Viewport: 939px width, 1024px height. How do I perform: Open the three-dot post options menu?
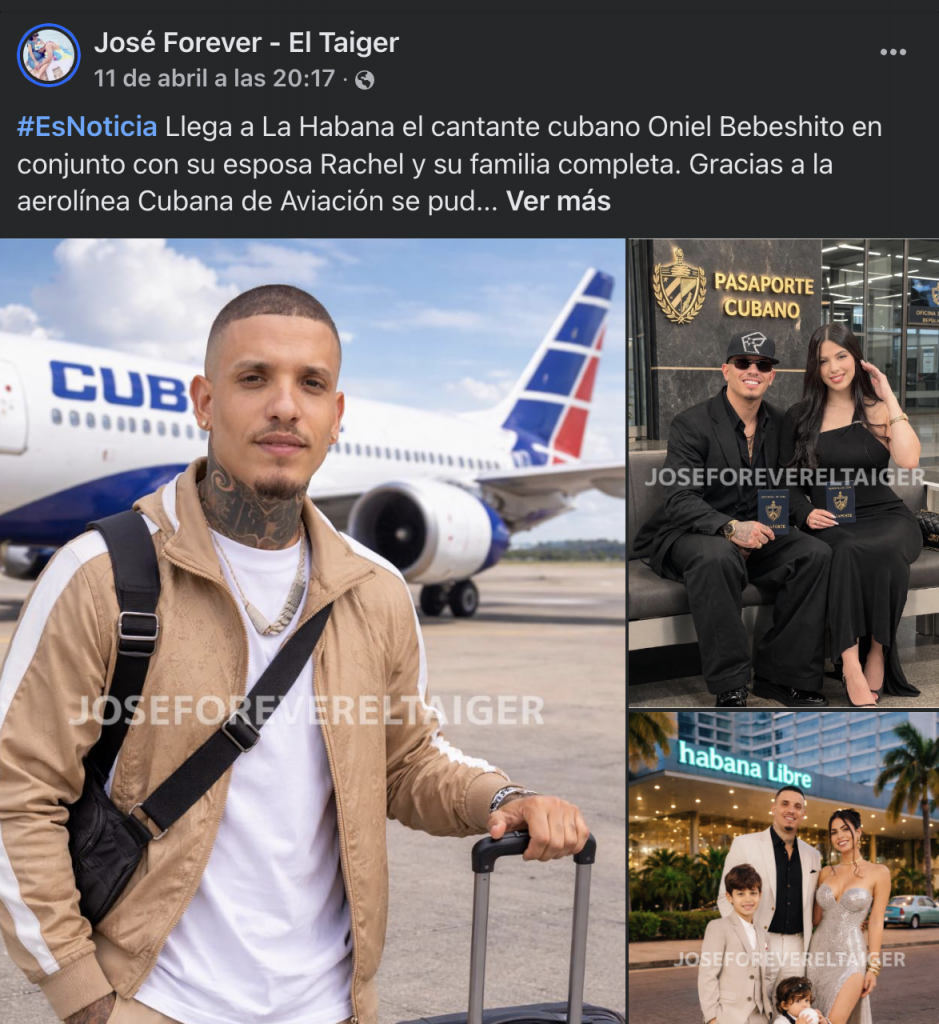tap(893, 52)
